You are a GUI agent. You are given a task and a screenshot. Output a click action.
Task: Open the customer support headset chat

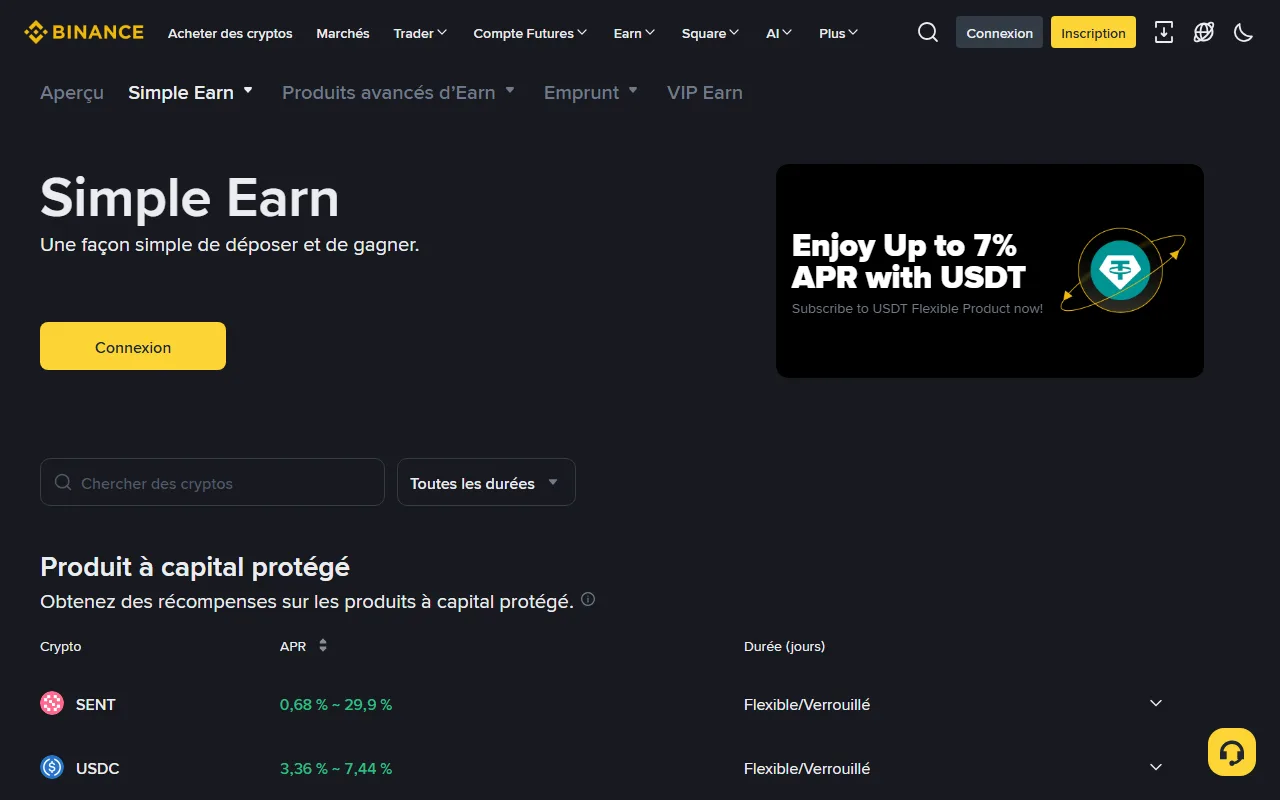pos(1232,752)
